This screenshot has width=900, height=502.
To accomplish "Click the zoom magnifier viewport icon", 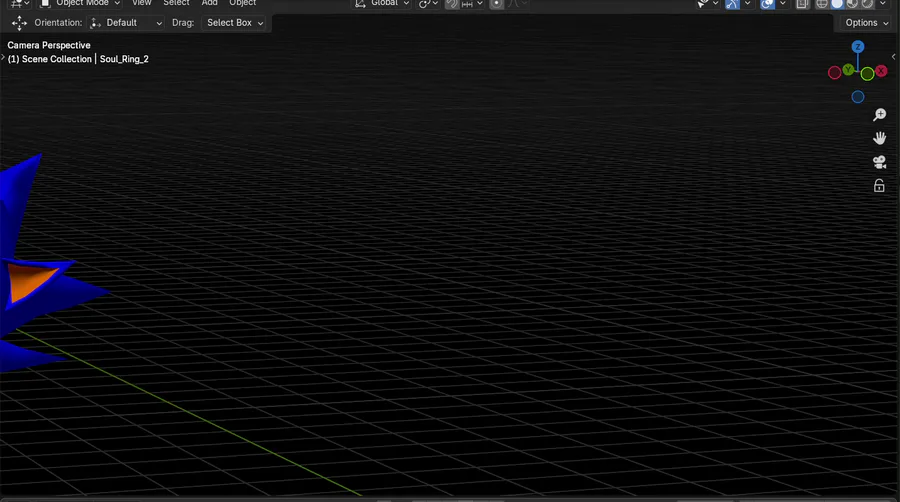I will pyautogui.click(x=879, y=115).
